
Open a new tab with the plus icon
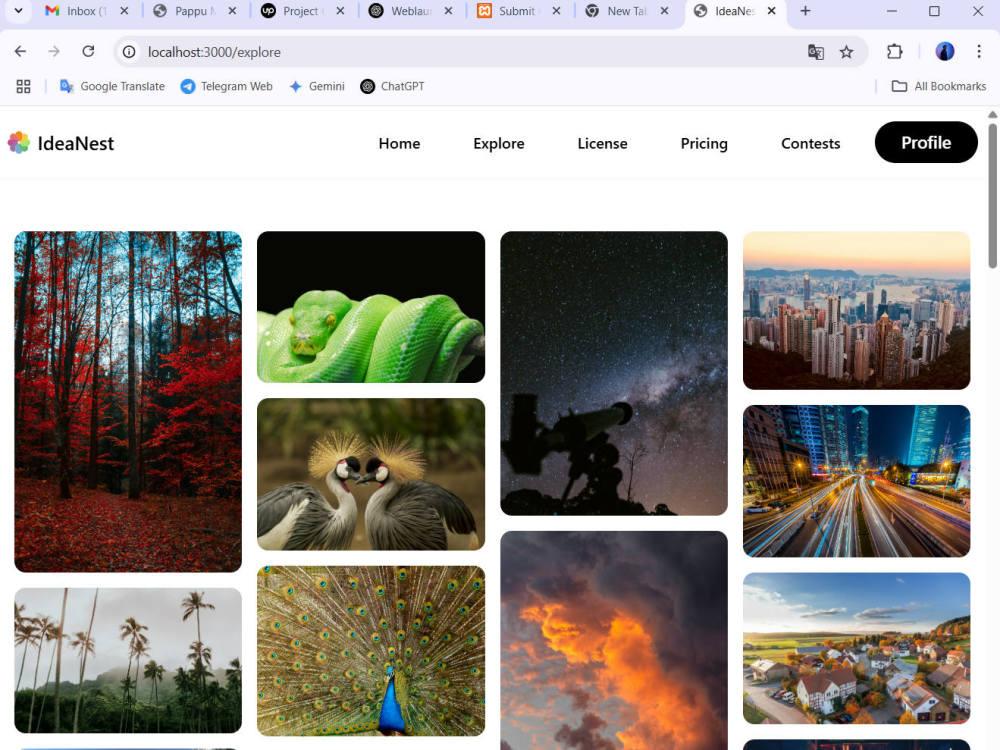805,11
